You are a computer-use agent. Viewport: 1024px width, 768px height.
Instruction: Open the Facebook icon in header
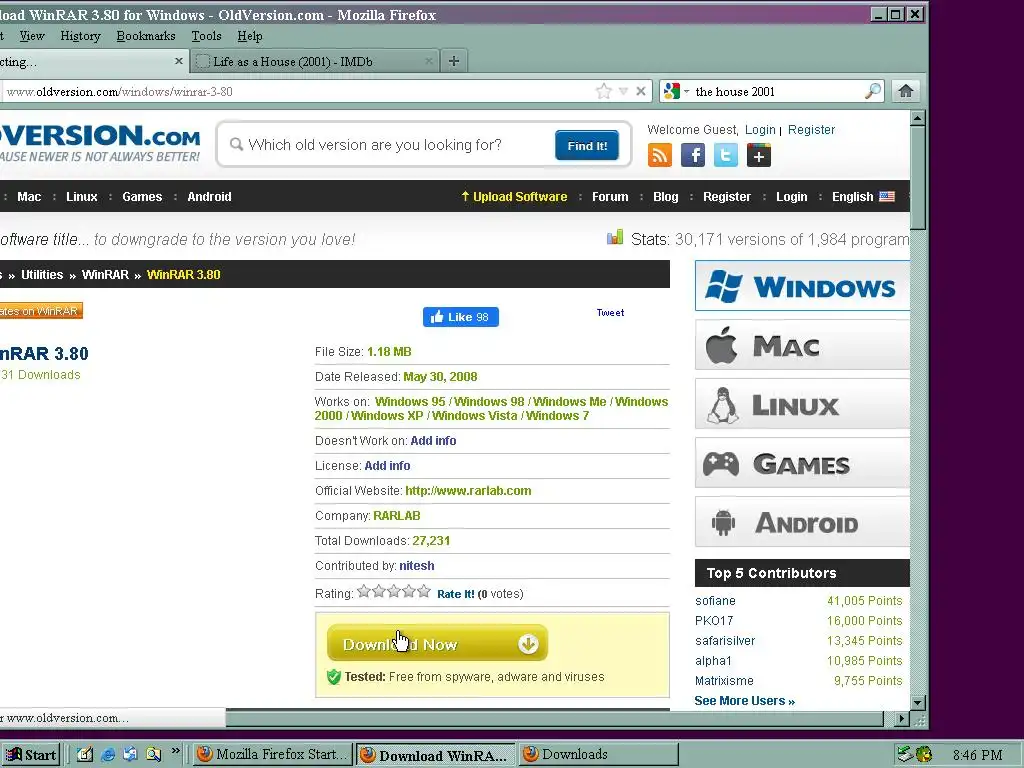pyautogui.click(x=693, y=155)
